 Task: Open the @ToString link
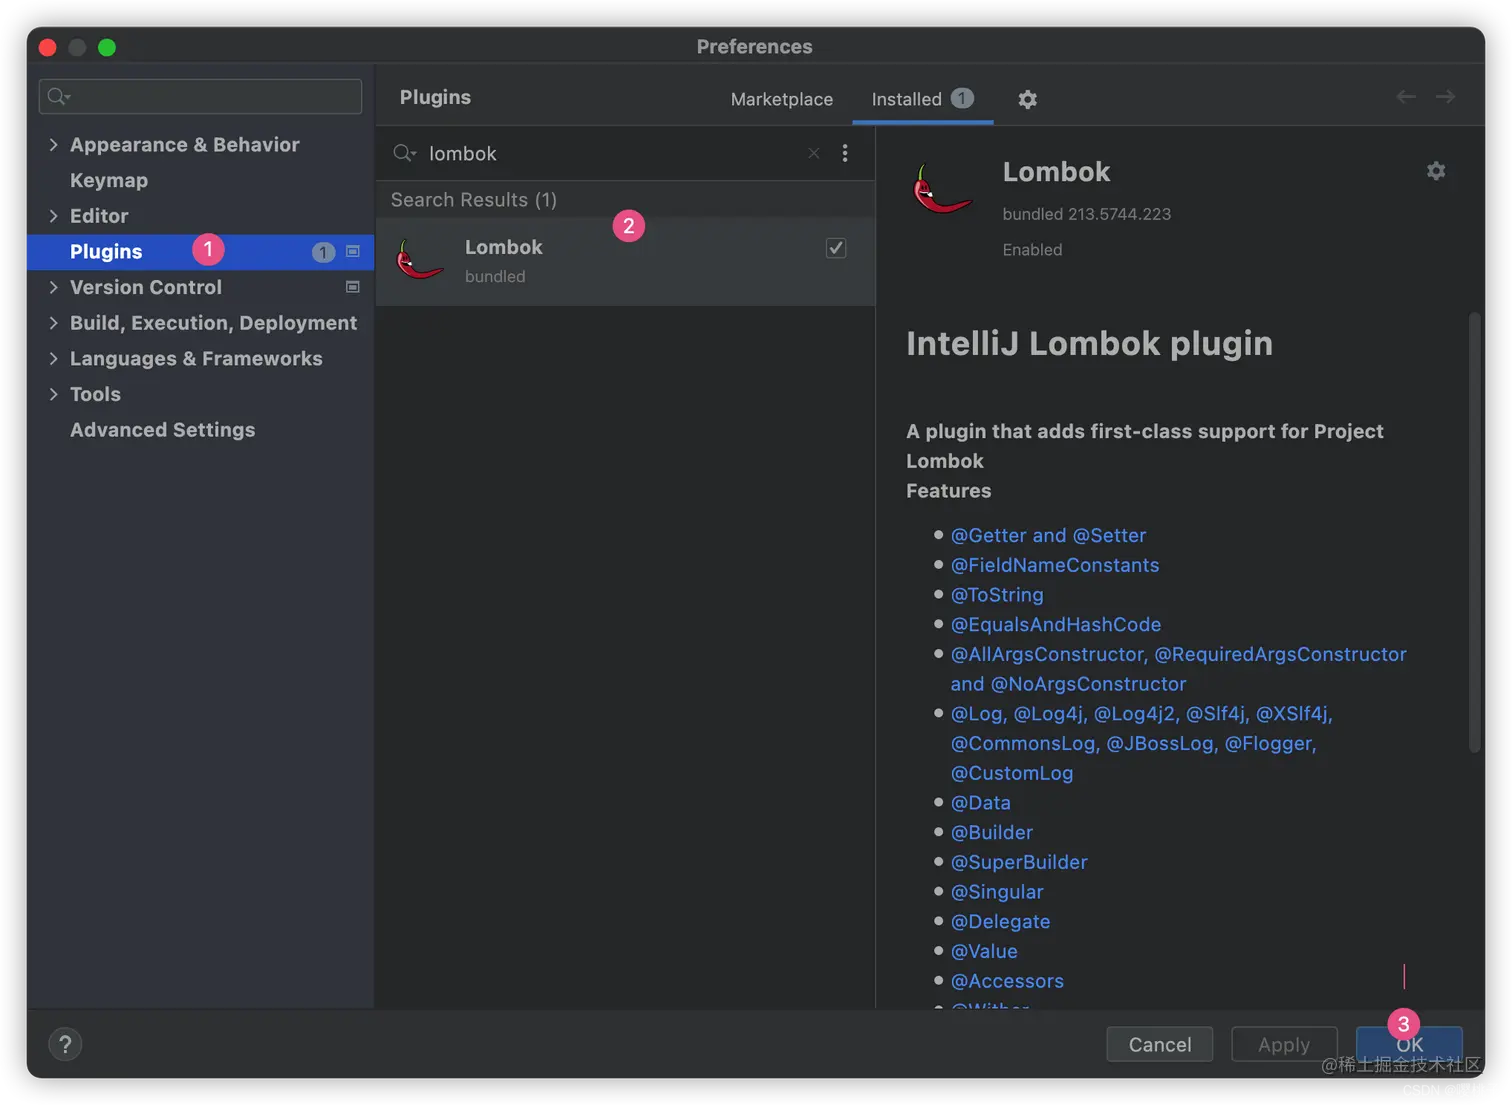click(x=997, y=595)
